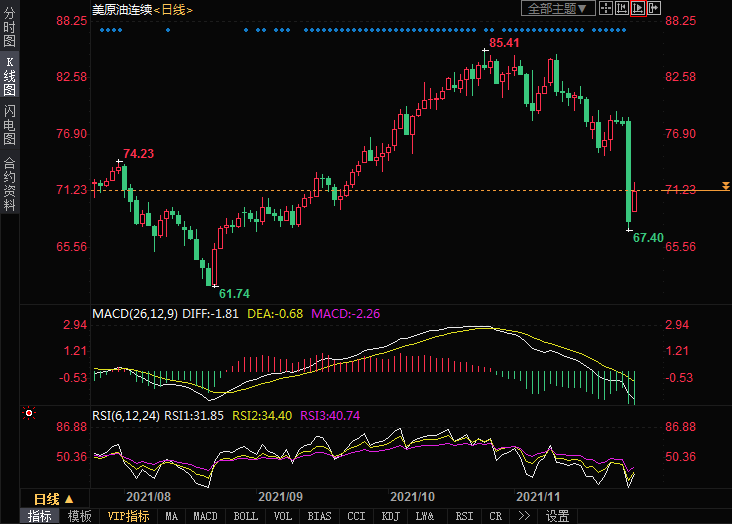Image resolution: width=732 pixels, height=524 pixels.
Task: Open the 全部主题 dropdown
Action: coord(559,9)
